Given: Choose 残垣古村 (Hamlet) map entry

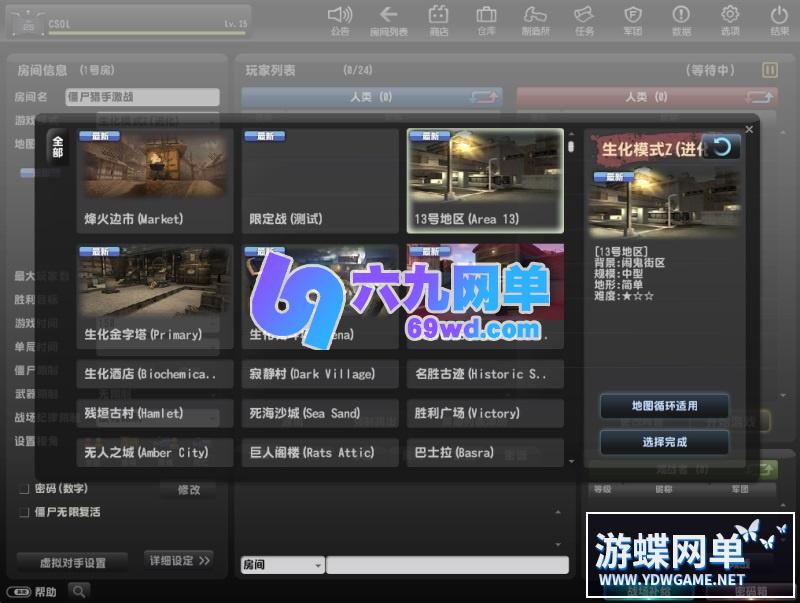Looking at the screenshot, I should click(155, 413).
